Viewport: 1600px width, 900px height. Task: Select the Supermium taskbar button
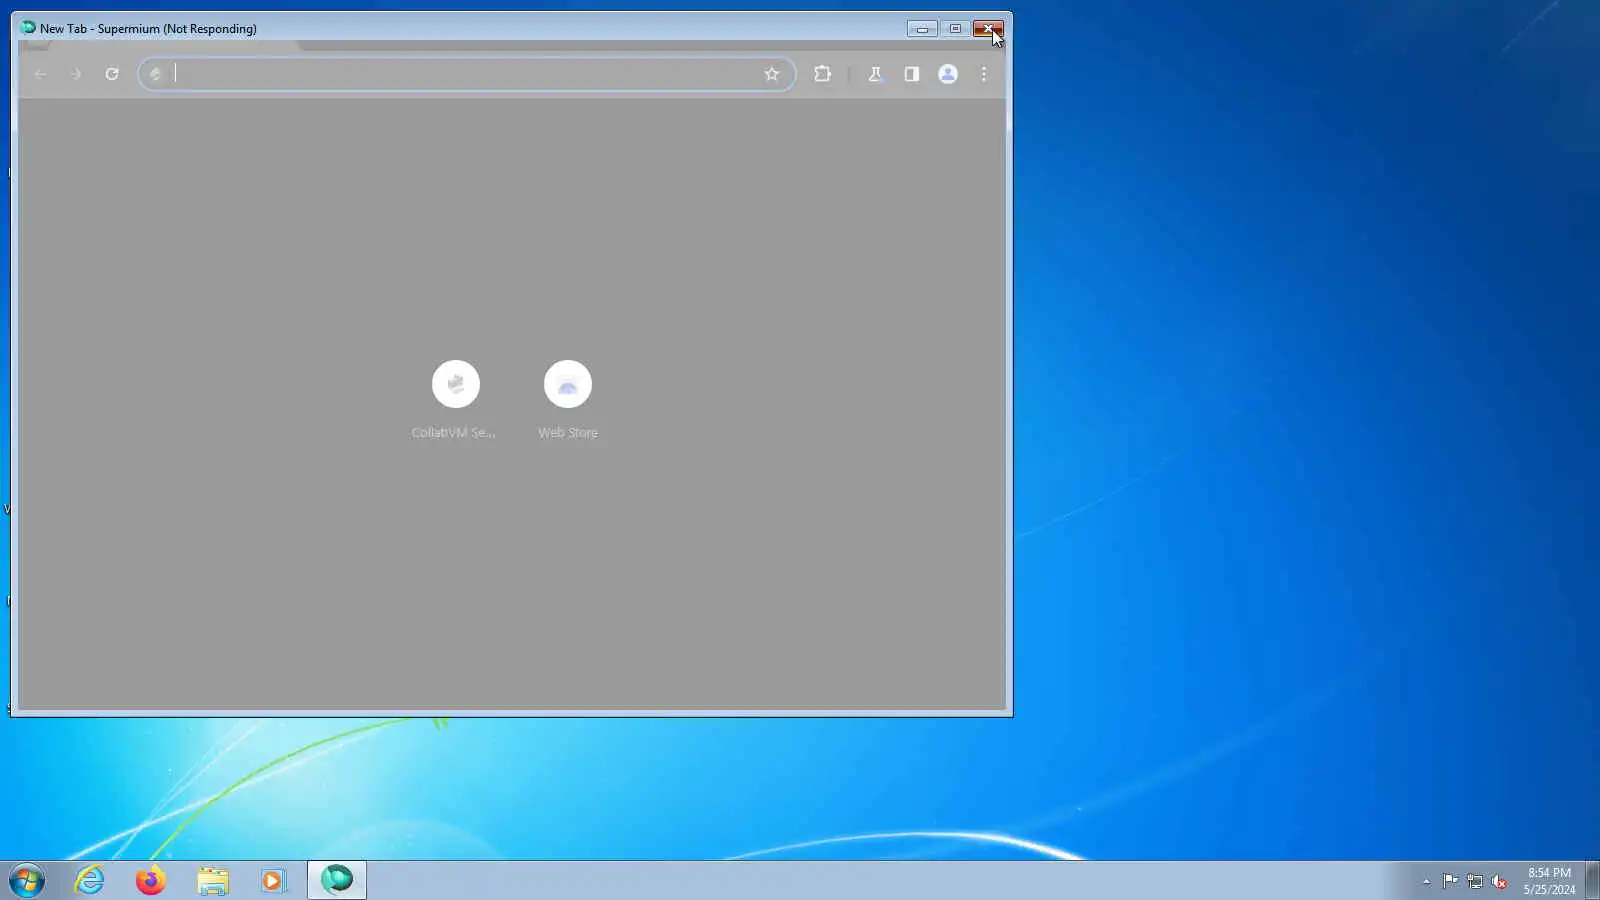(x=337, y=880)
